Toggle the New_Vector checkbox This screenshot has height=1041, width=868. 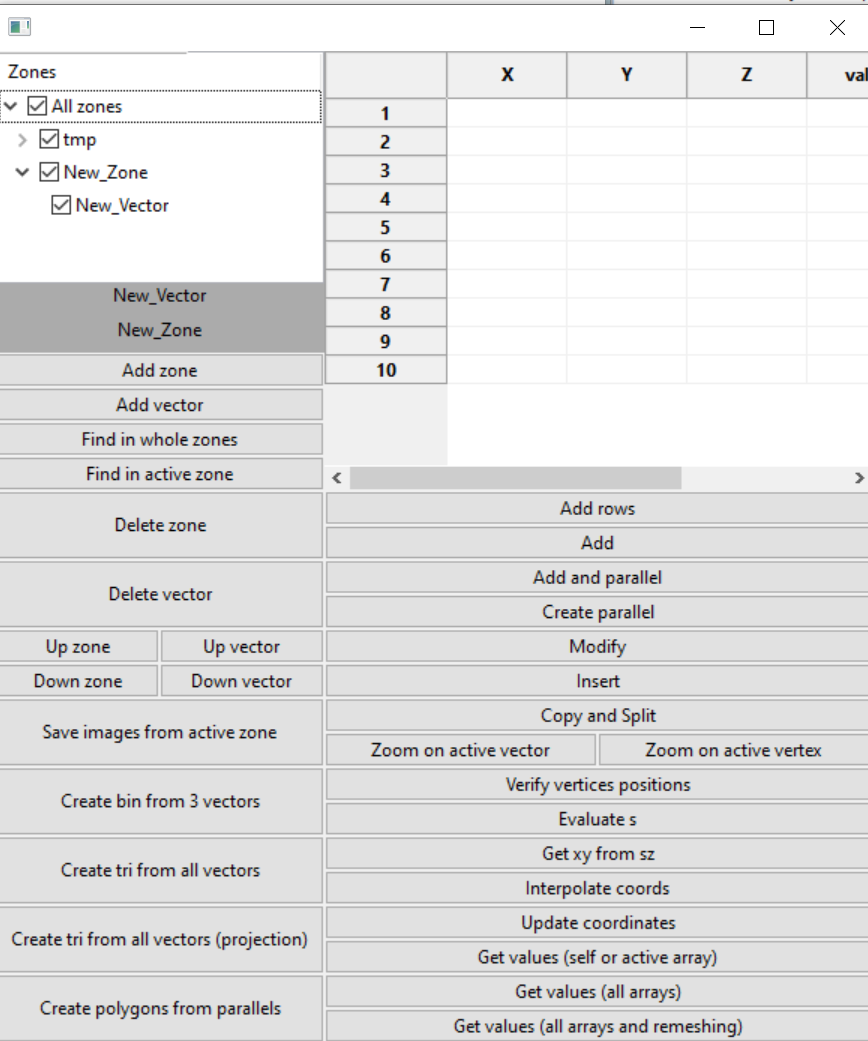[x=61, y=205]
